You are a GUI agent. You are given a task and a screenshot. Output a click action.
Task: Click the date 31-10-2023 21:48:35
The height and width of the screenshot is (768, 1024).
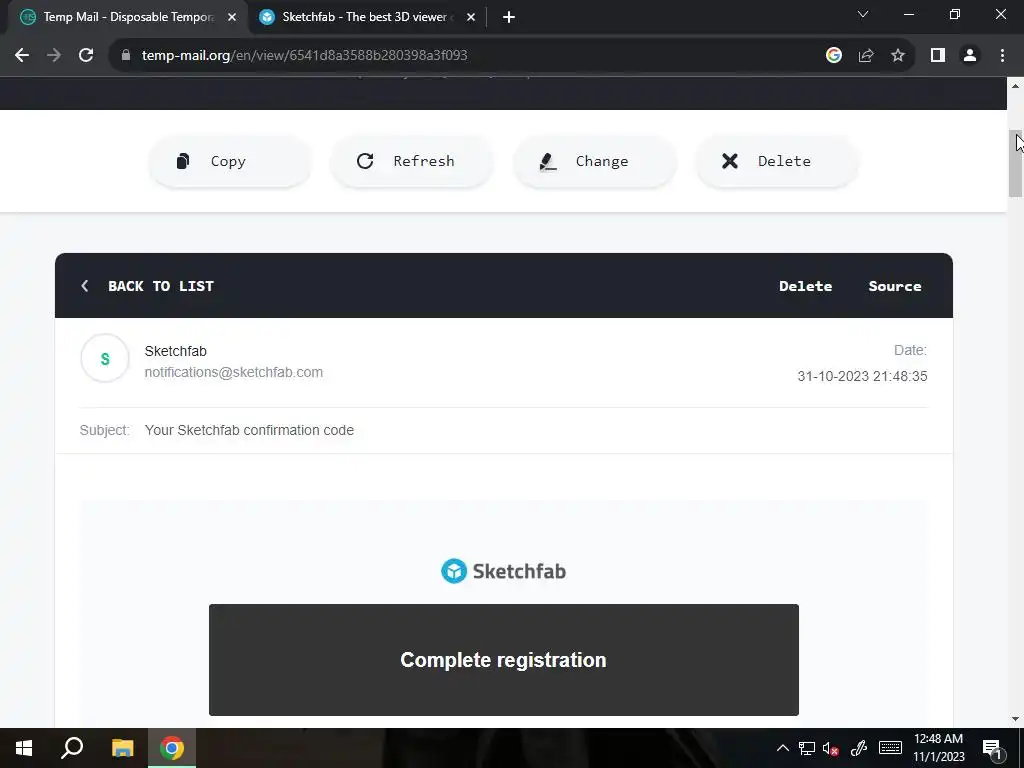tap(862, 376)
